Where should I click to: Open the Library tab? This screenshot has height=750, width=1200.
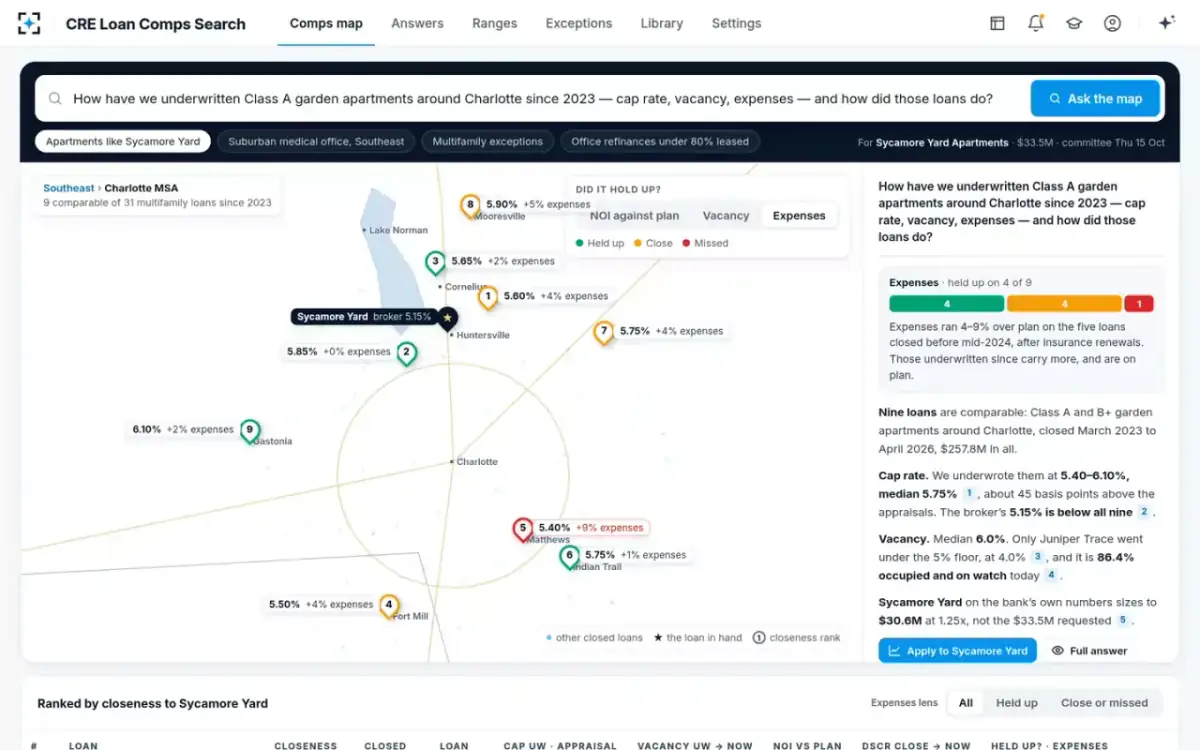[662, 23]
